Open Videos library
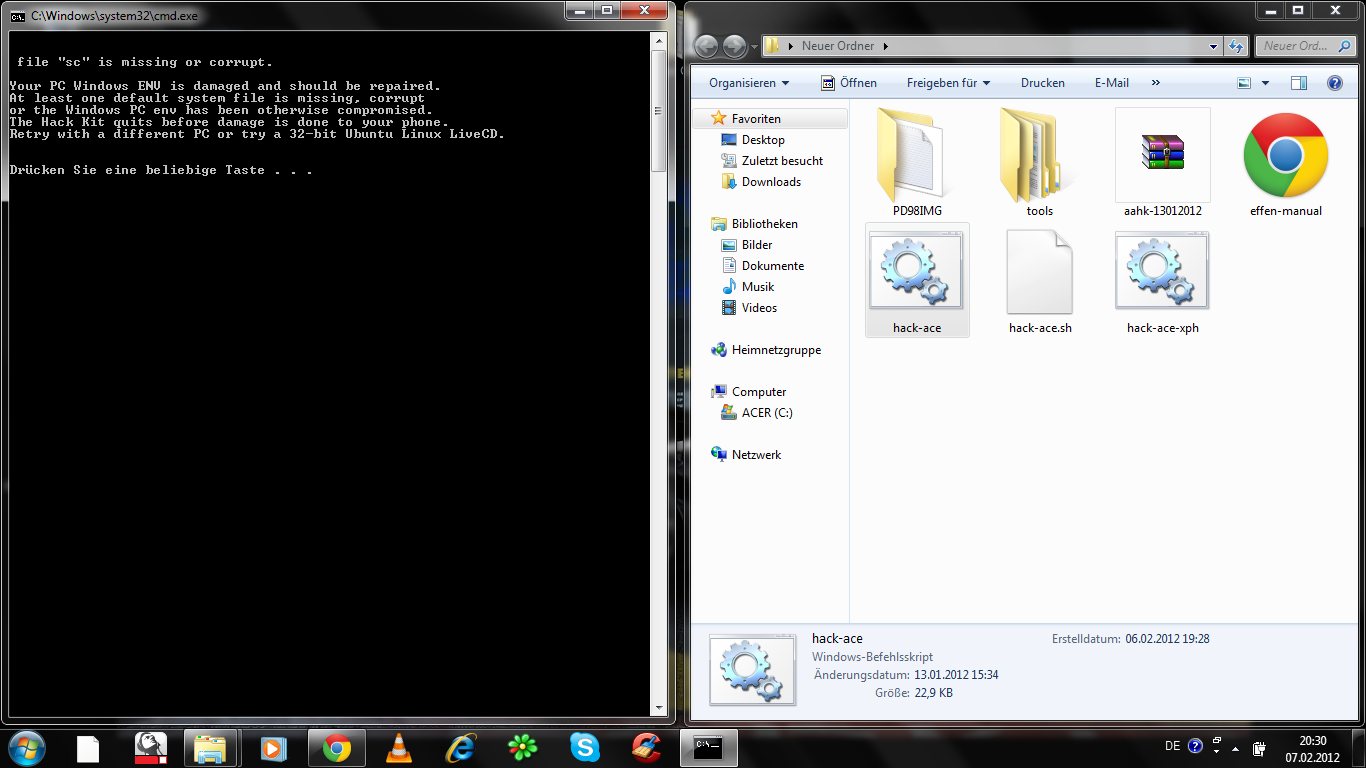The image size is (1366, 768). click(759, 308)
